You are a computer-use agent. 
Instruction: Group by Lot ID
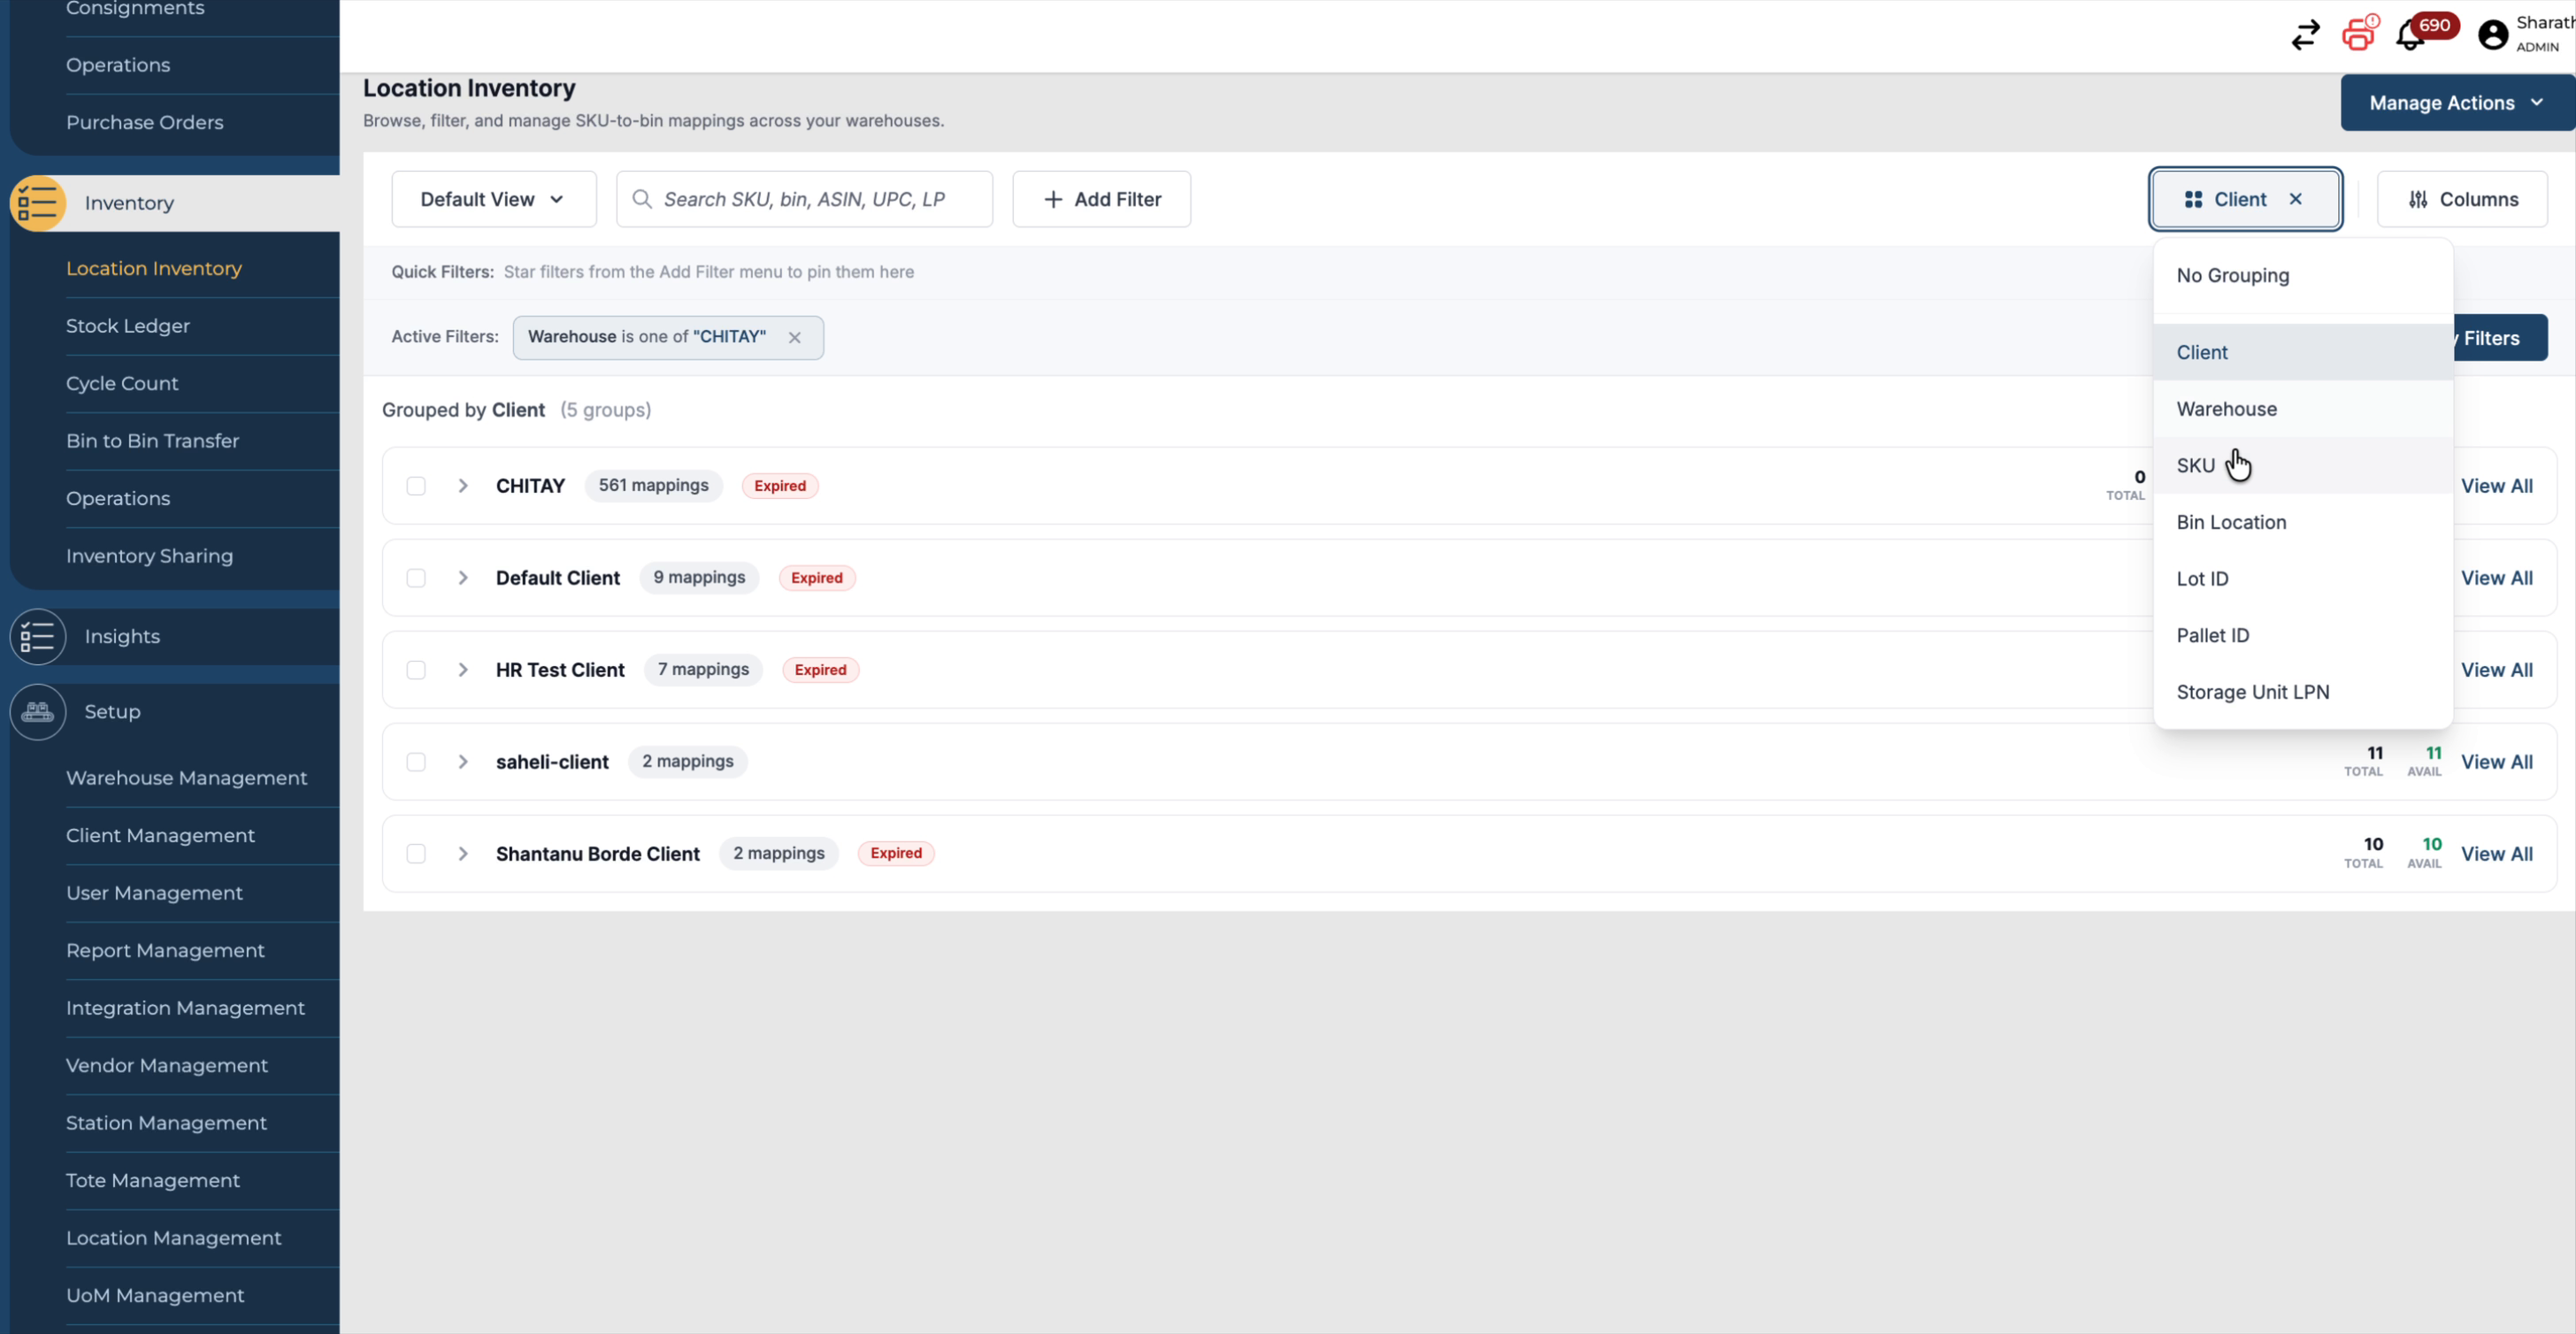(2303, 579)
